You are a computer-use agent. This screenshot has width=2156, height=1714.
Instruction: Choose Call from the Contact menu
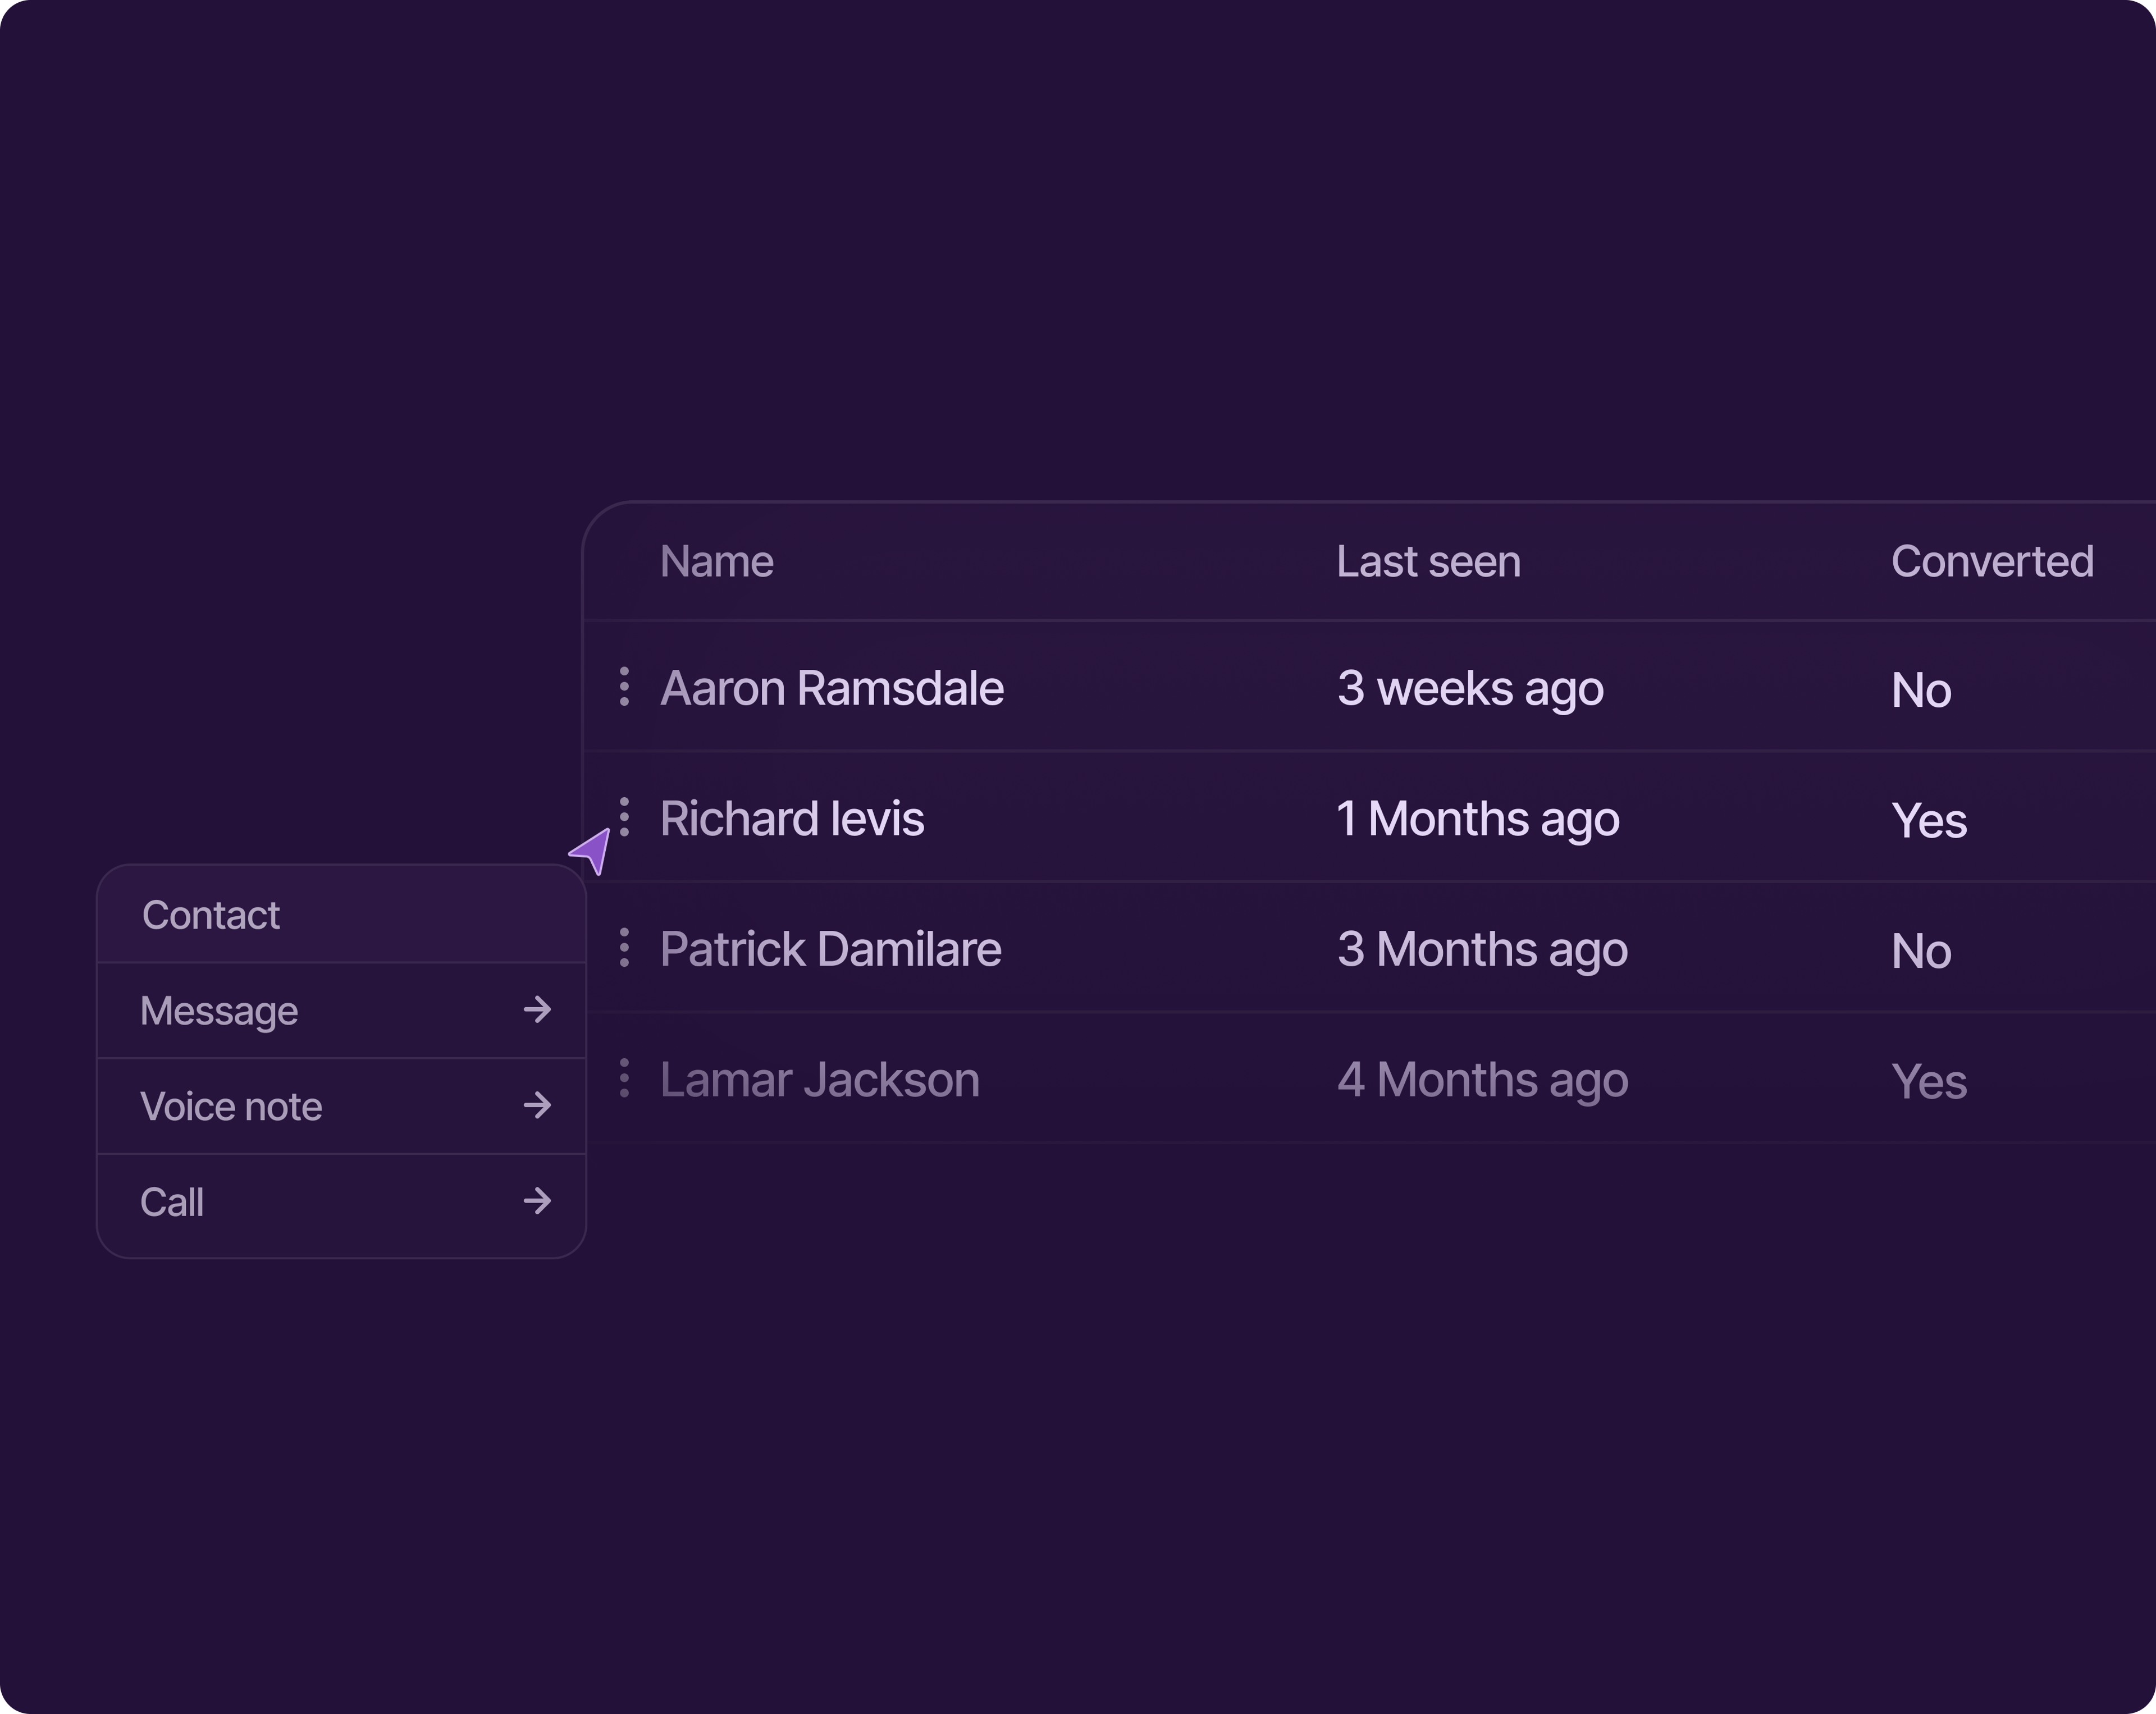[172, 1202]
